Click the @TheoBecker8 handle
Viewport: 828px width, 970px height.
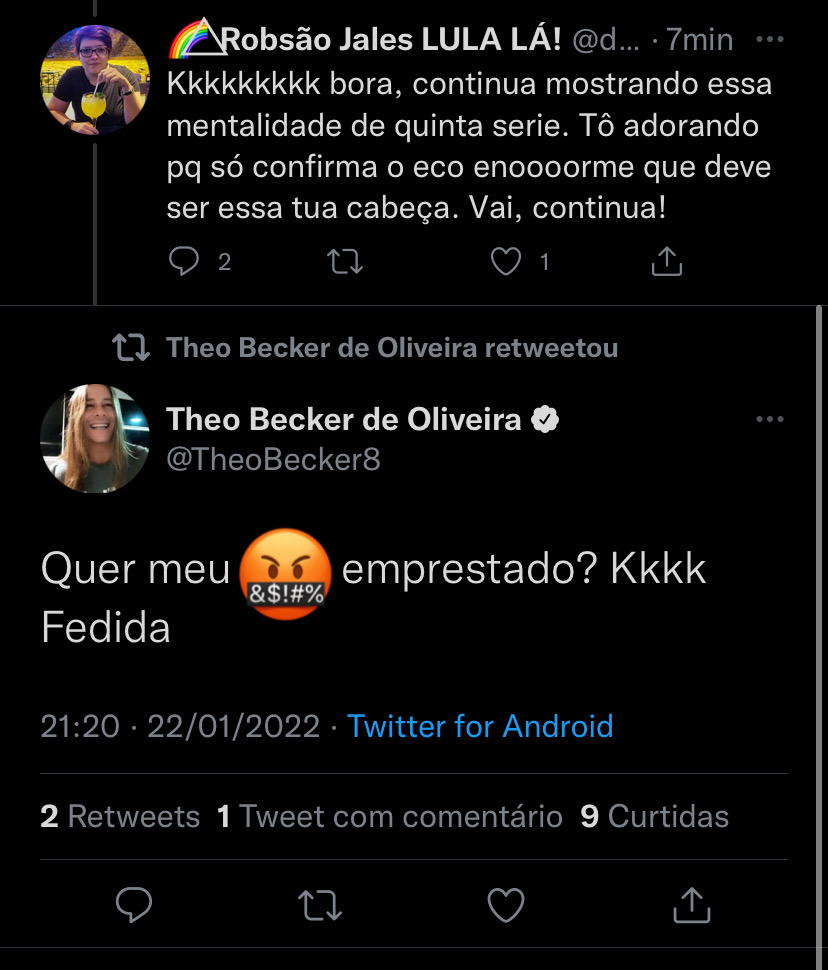click(x=273, y=461)
